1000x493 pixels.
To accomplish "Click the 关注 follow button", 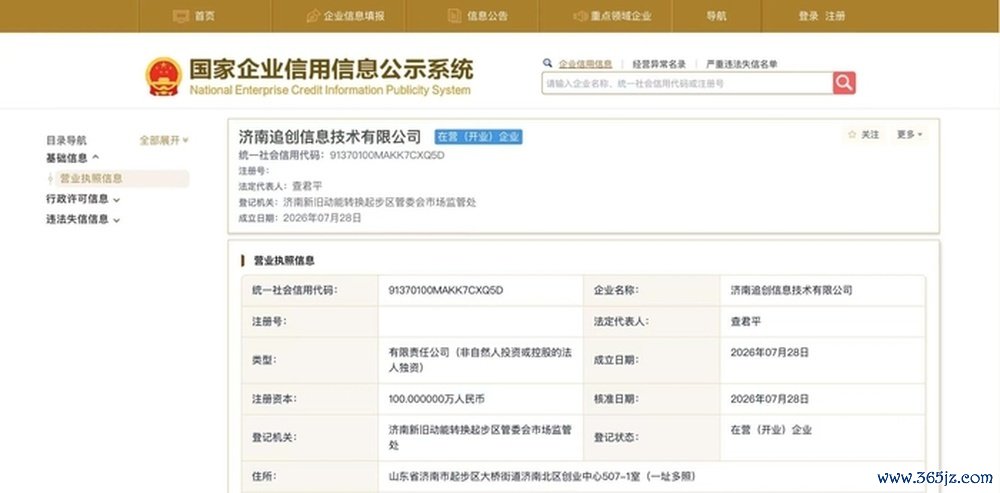I will 864,135.
